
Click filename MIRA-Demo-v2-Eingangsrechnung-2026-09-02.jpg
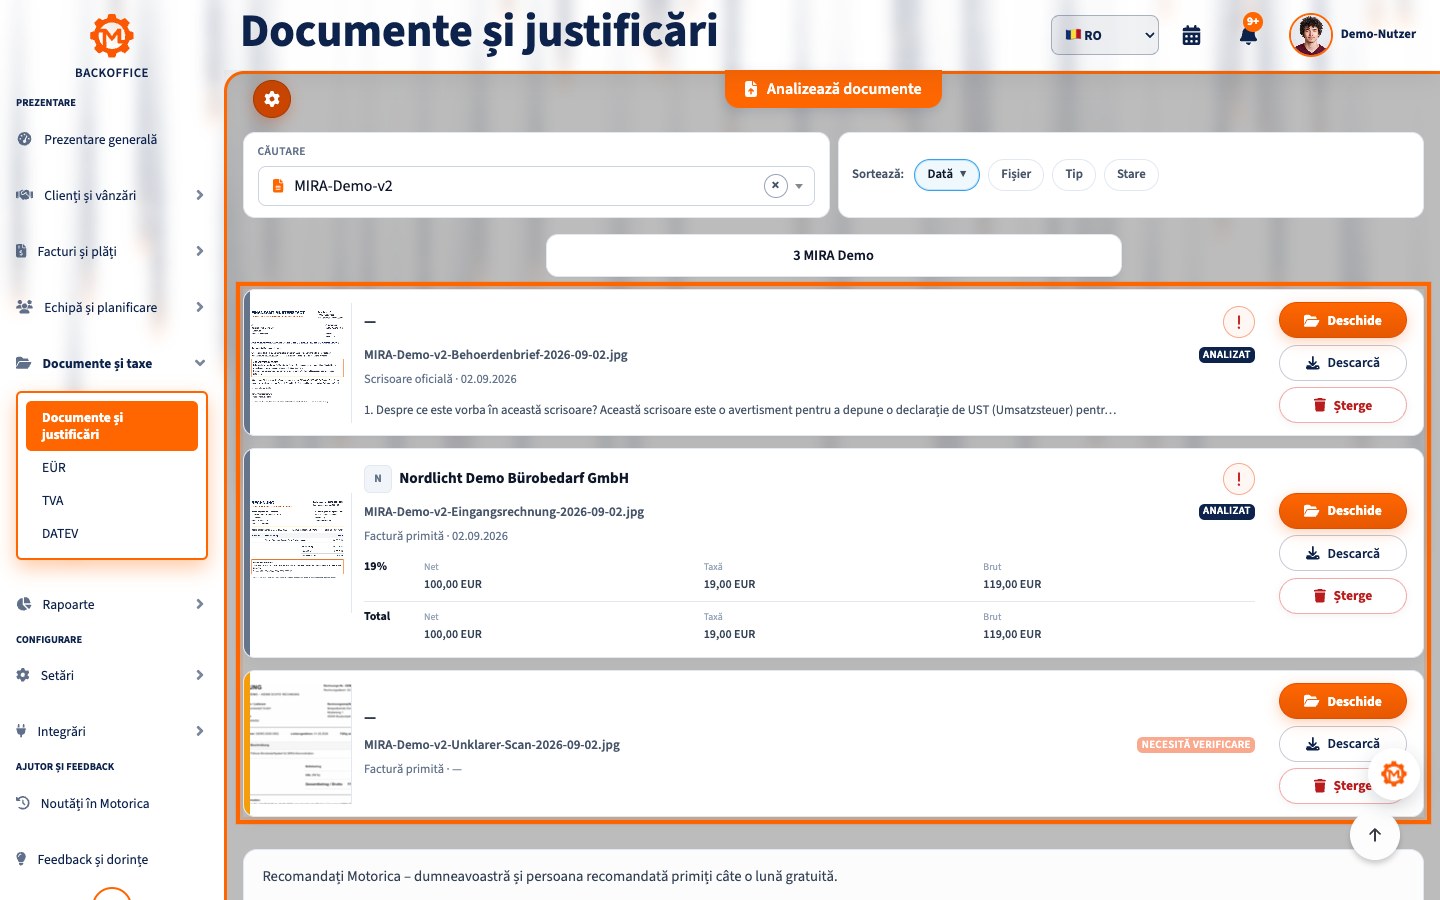[504, 512]
